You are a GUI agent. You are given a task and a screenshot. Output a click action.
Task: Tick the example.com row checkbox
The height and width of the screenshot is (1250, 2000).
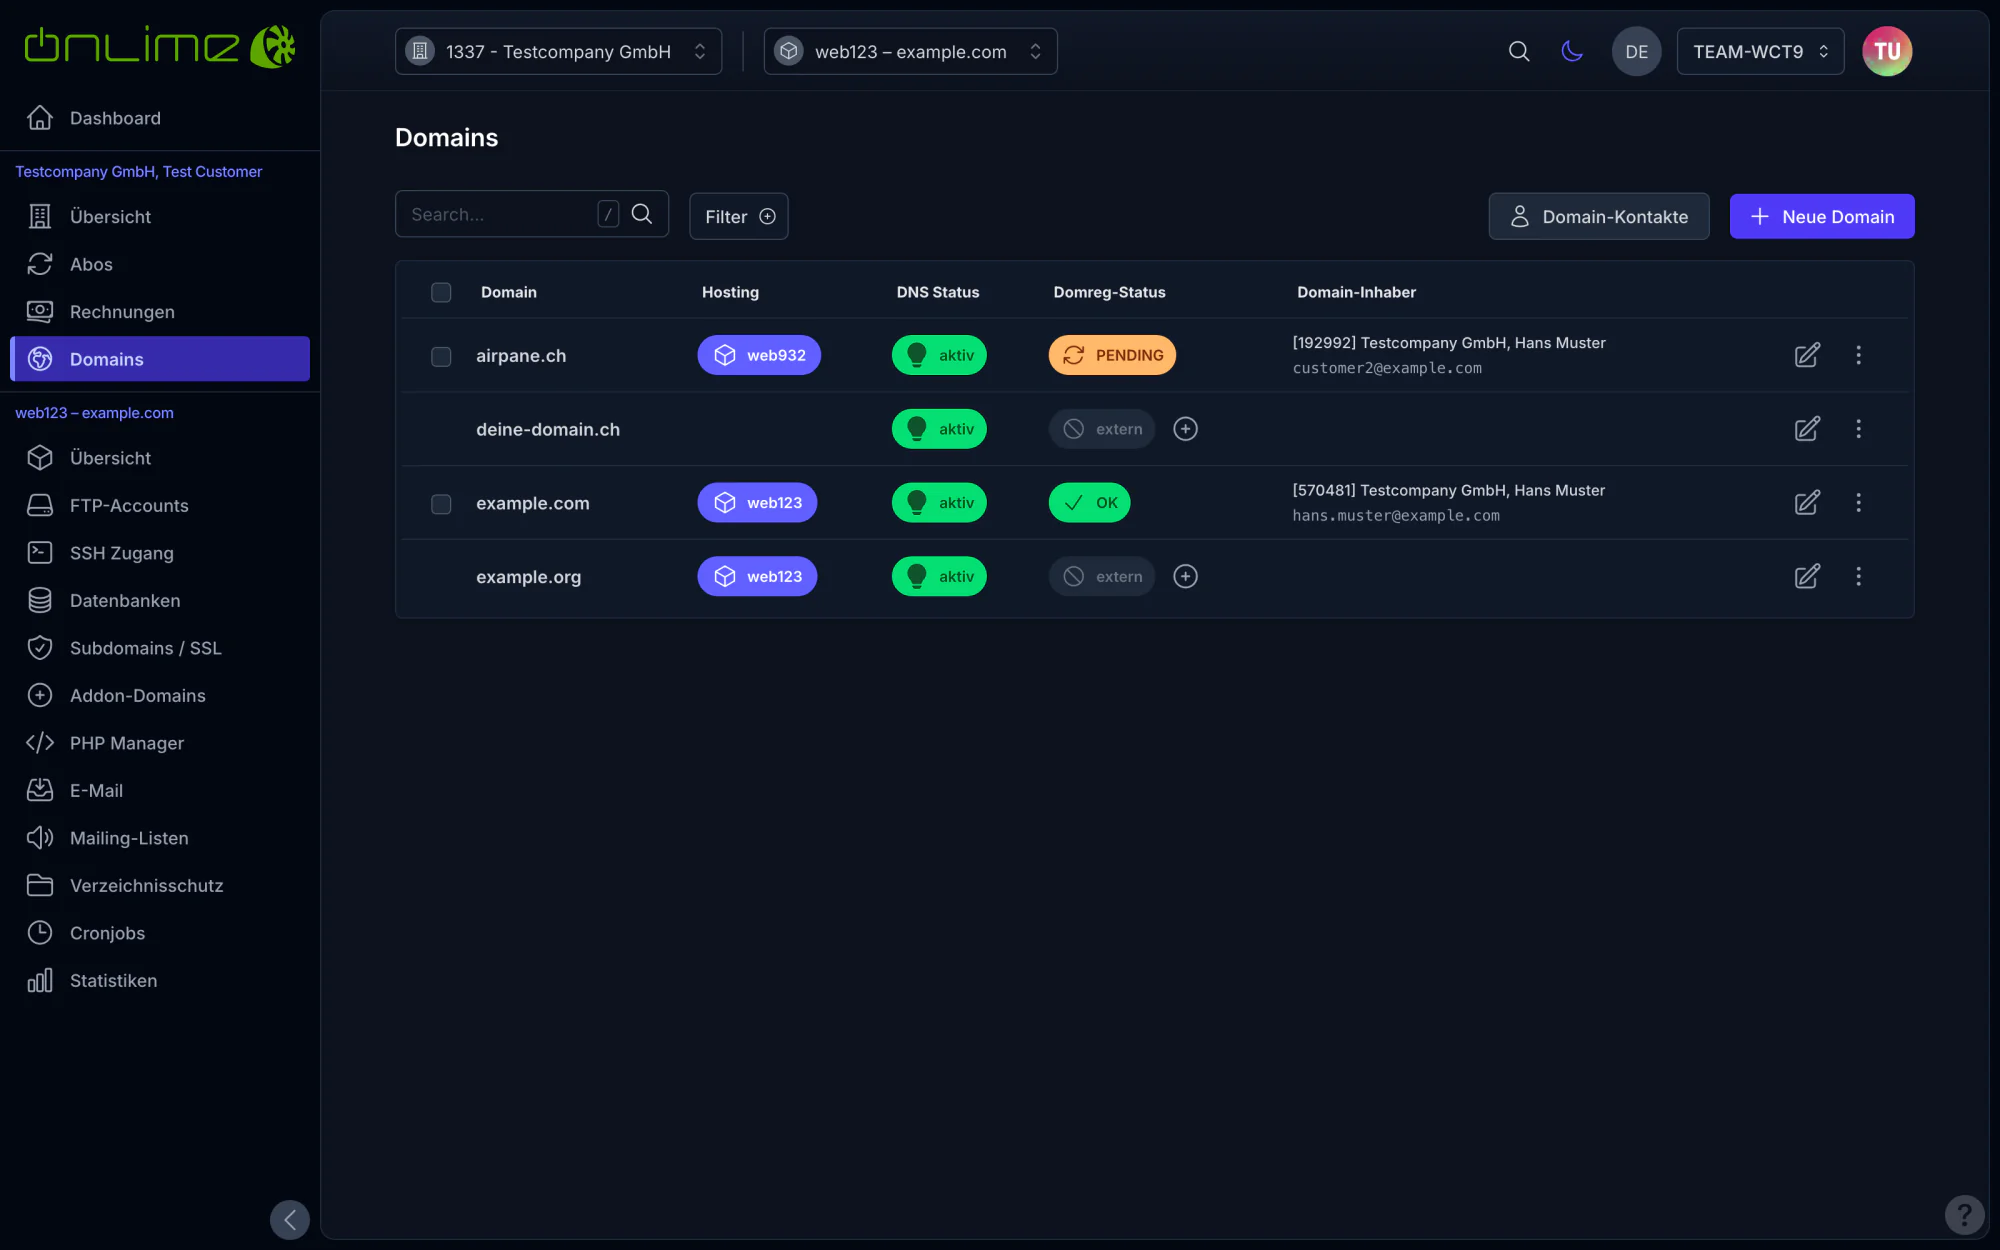click(441, 504)
